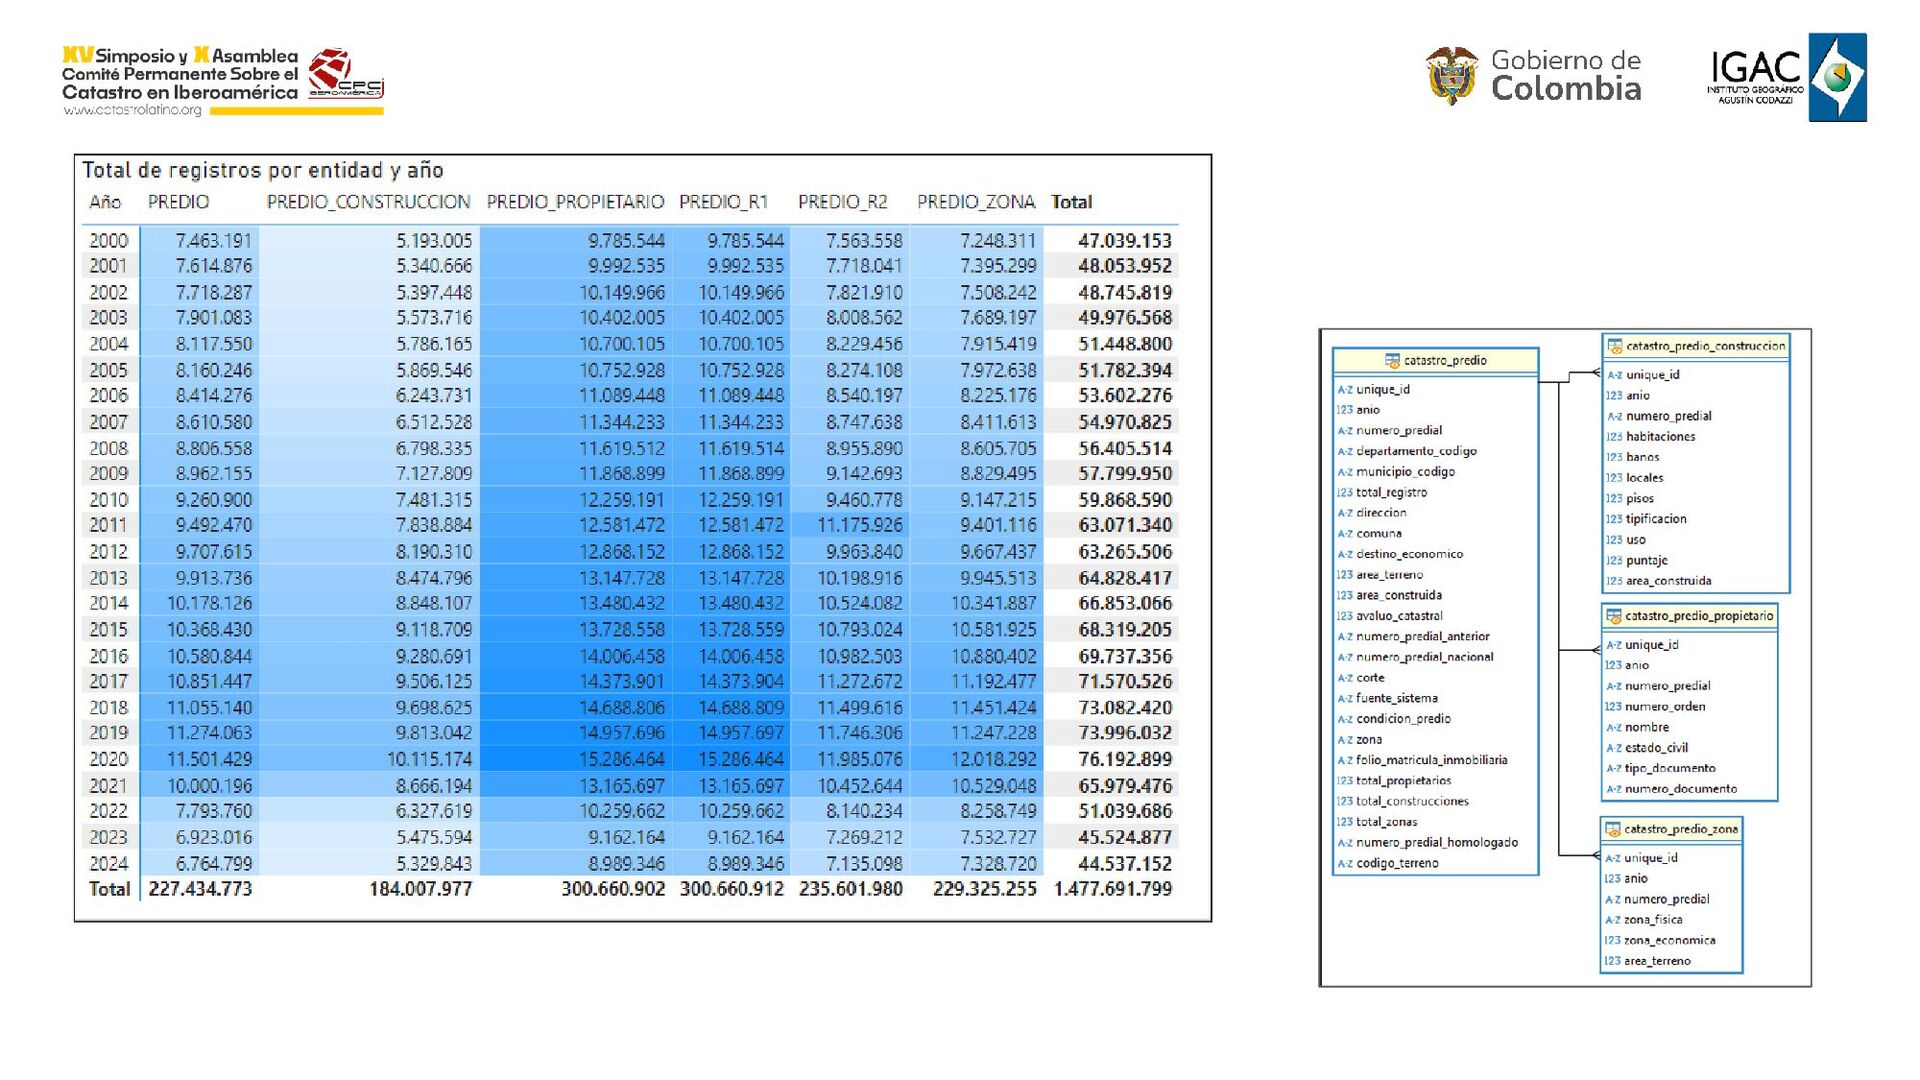The width and height of the screenshot is (1920, 1080).
Task: Select numero_predial_homologado field
Action: [x=1436, y=842]
